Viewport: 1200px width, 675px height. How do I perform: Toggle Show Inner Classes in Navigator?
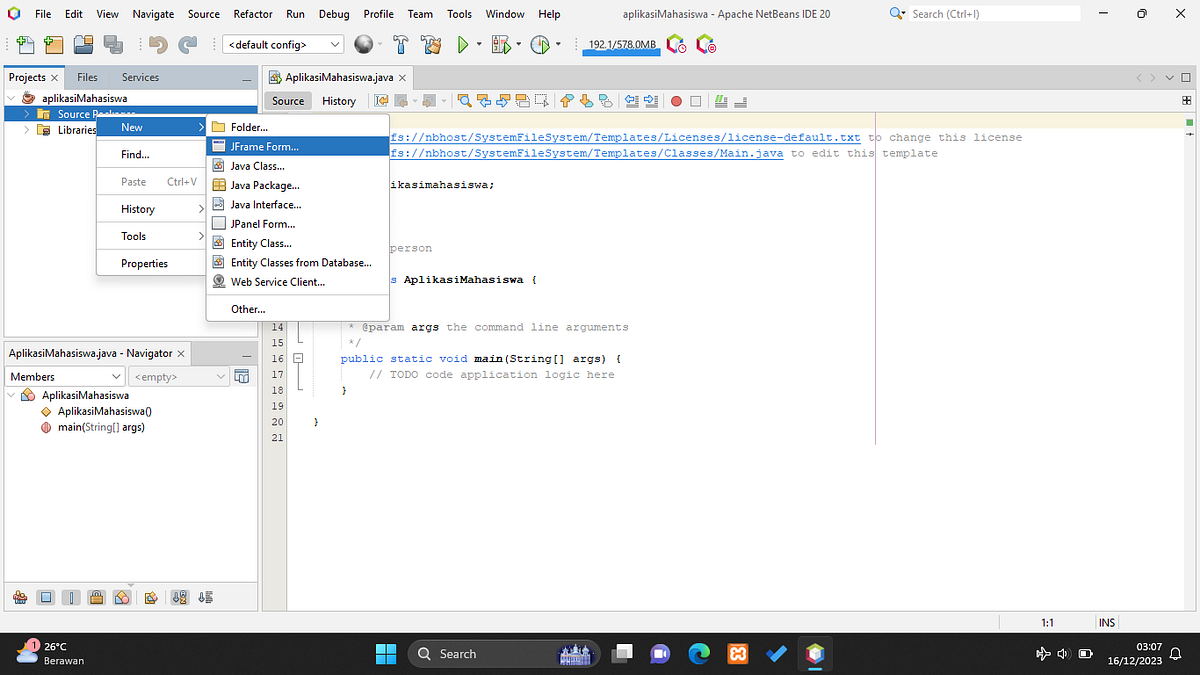pyautogui.click(x=122, y=597)
